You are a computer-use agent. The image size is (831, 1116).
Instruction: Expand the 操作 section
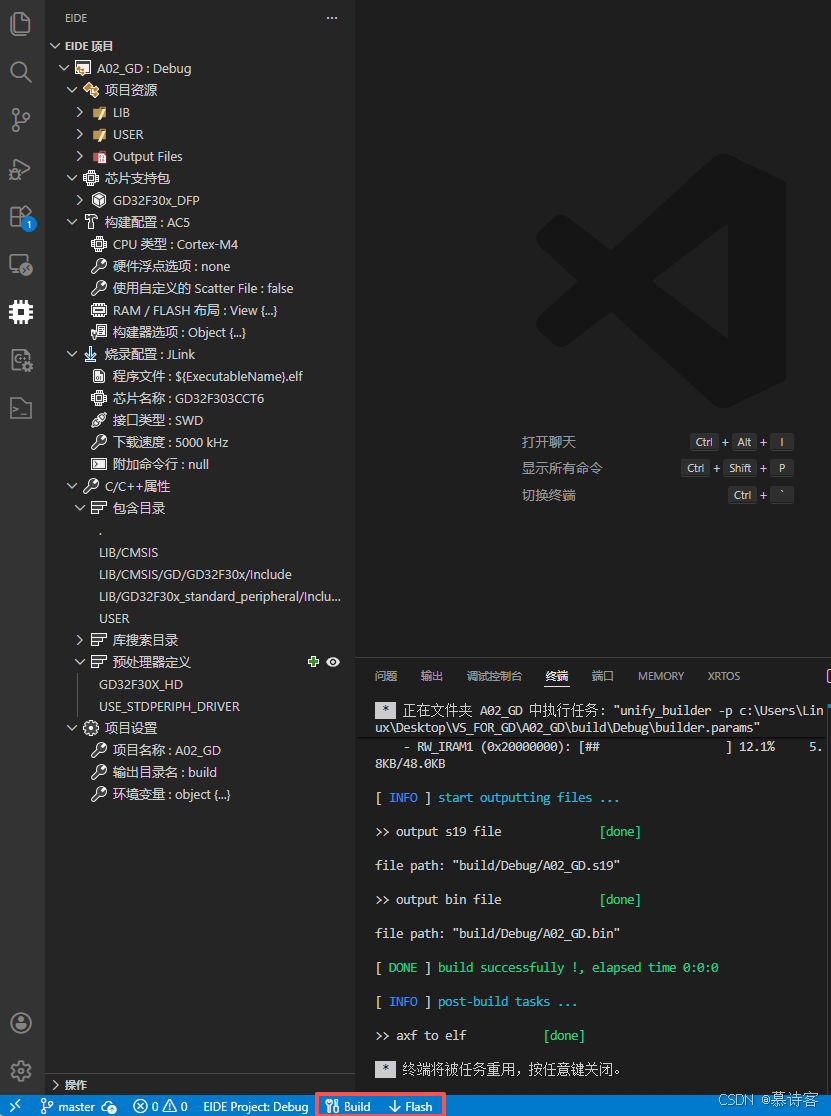pos(55,1085)
